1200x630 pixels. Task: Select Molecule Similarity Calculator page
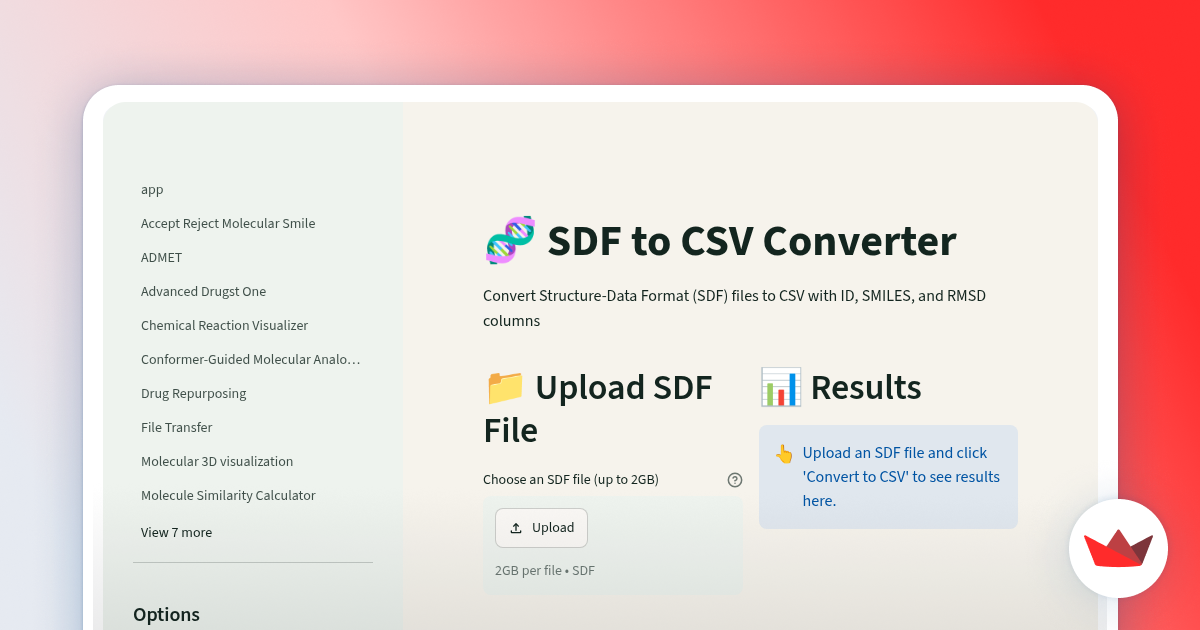(228, 496)
